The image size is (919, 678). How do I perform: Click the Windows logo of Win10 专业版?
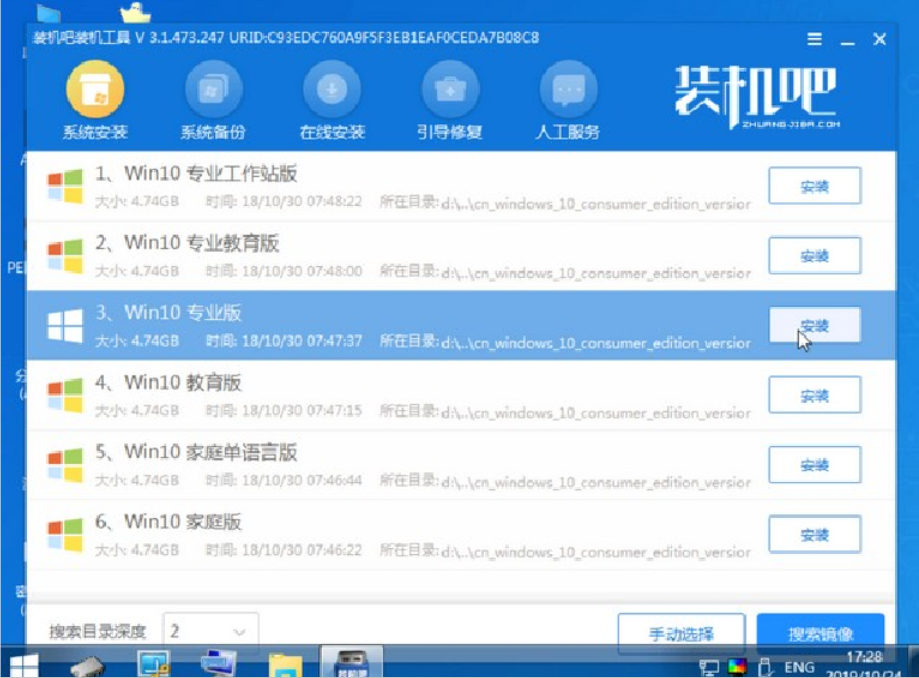pos(65,325)
